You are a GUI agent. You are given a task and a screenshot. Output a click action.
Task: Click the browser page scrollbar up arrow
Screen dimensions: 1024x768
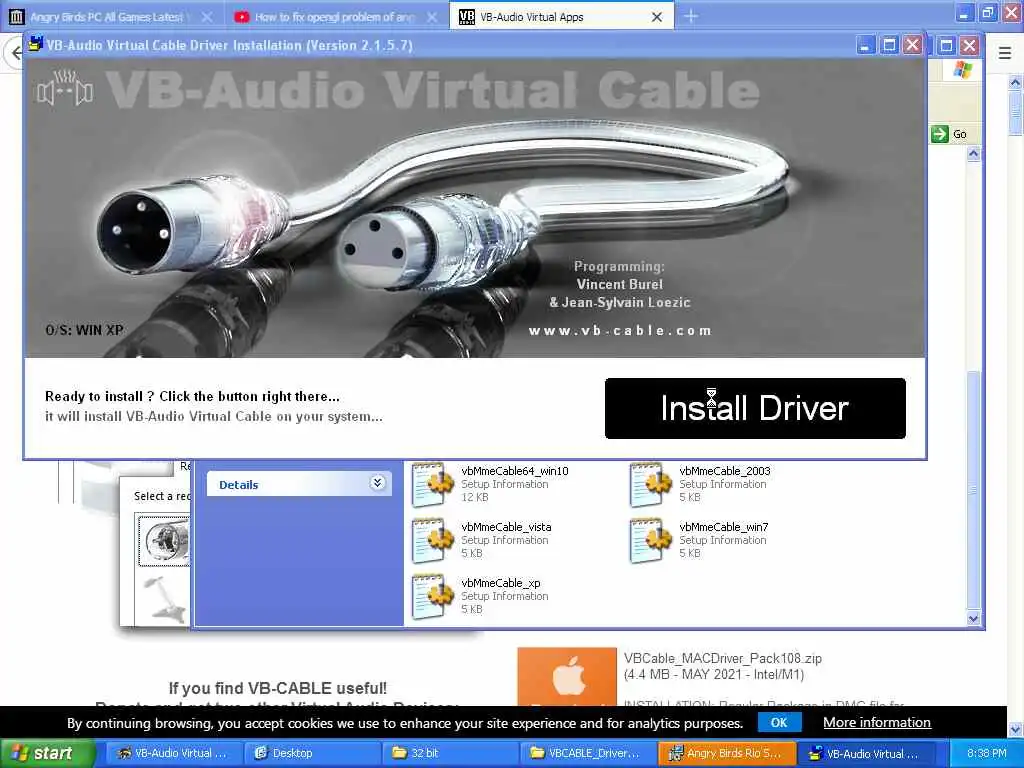(1015, 82)
